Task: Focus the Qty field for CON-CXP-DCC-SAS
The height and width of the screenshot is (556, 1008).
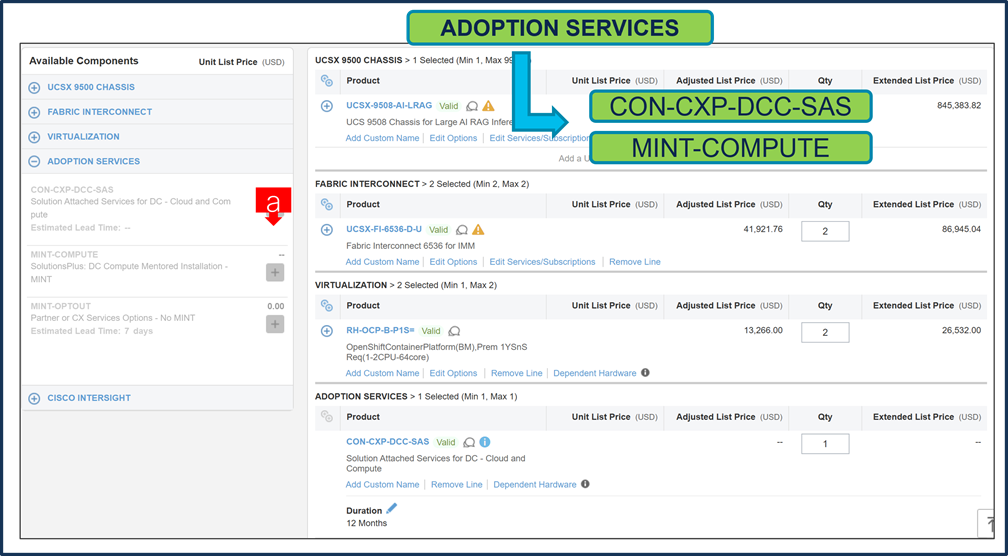Action: tap(825, 444)
